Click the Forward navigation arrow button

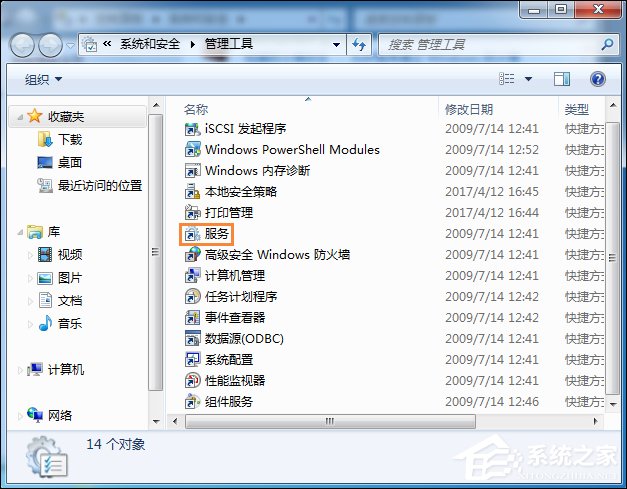tap(50, 45)
